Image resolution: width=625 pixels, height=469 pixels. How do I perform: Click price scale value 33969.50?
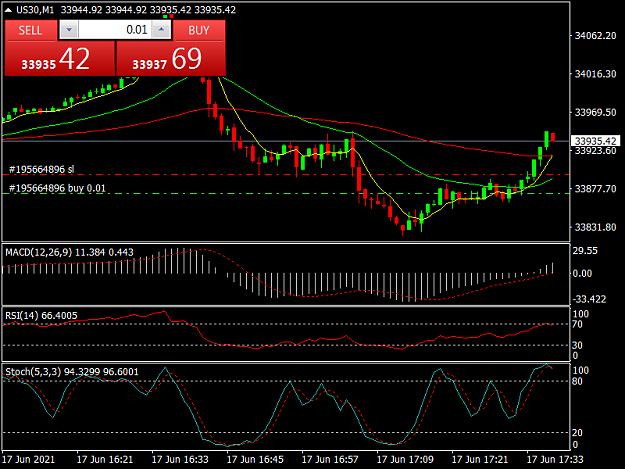tap(596, 112)
